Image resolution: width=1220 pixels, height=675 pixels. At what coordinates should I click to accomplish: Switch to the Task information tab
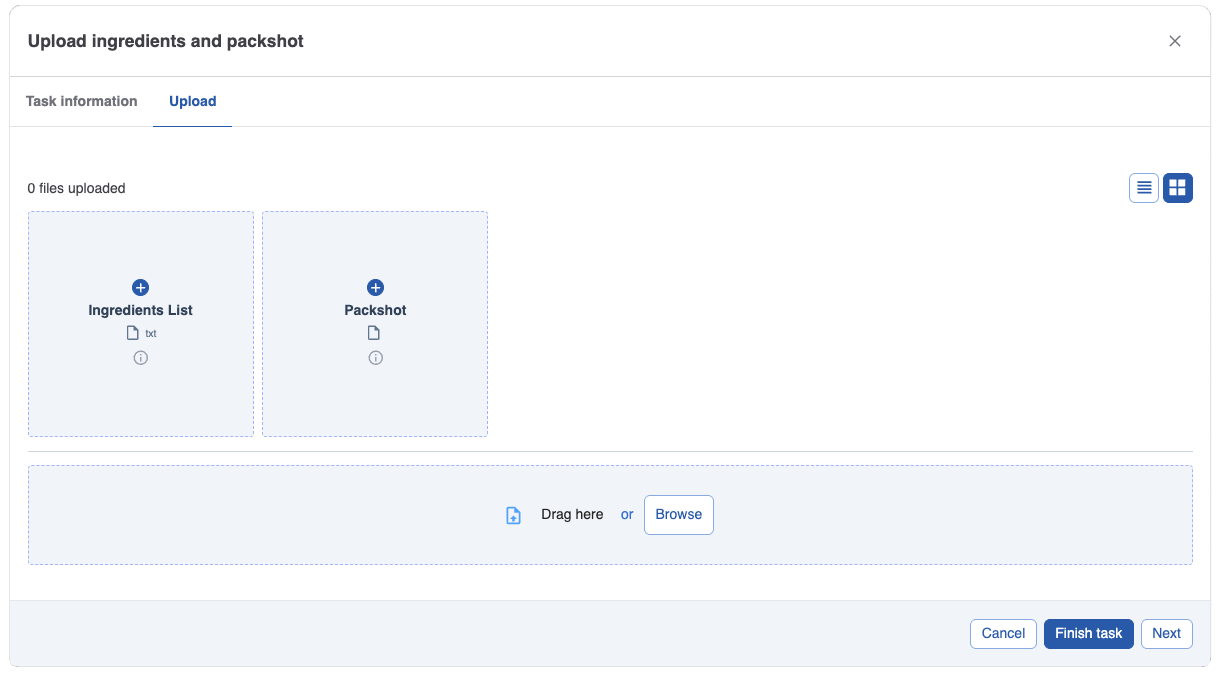point(81,101)
